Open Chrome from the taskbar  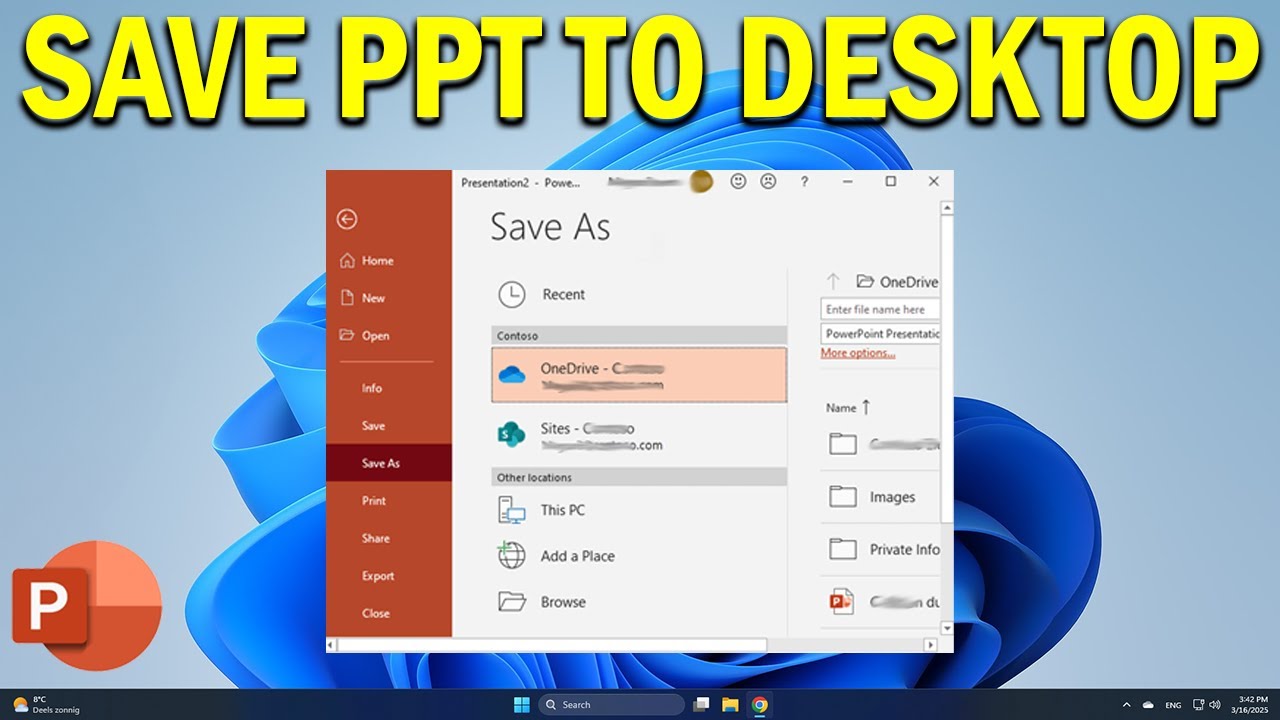(x=760, y=704)
